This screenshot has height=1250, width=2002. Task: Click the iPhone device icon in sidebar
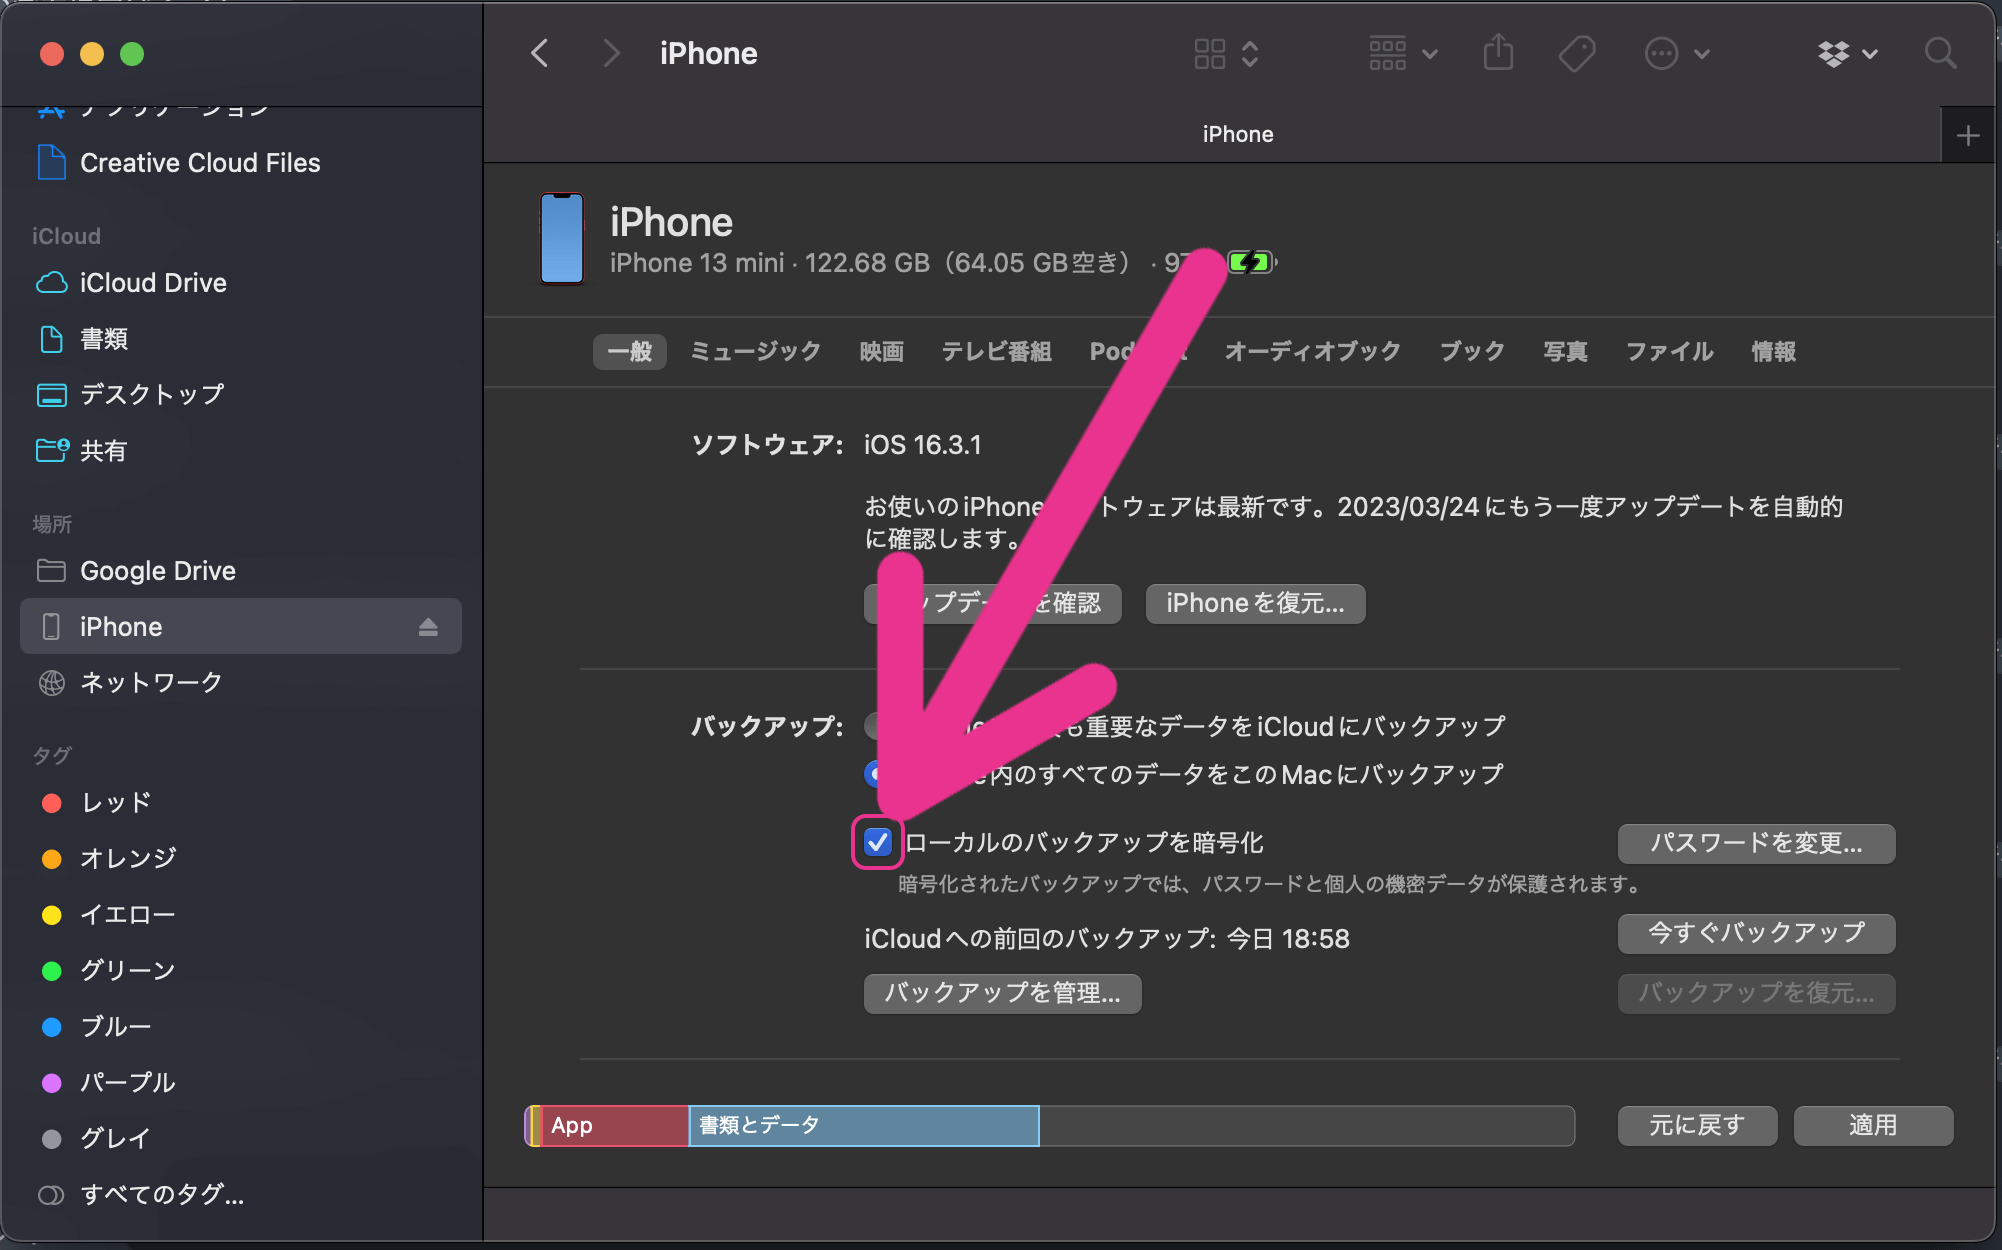[x=50, y=626]
